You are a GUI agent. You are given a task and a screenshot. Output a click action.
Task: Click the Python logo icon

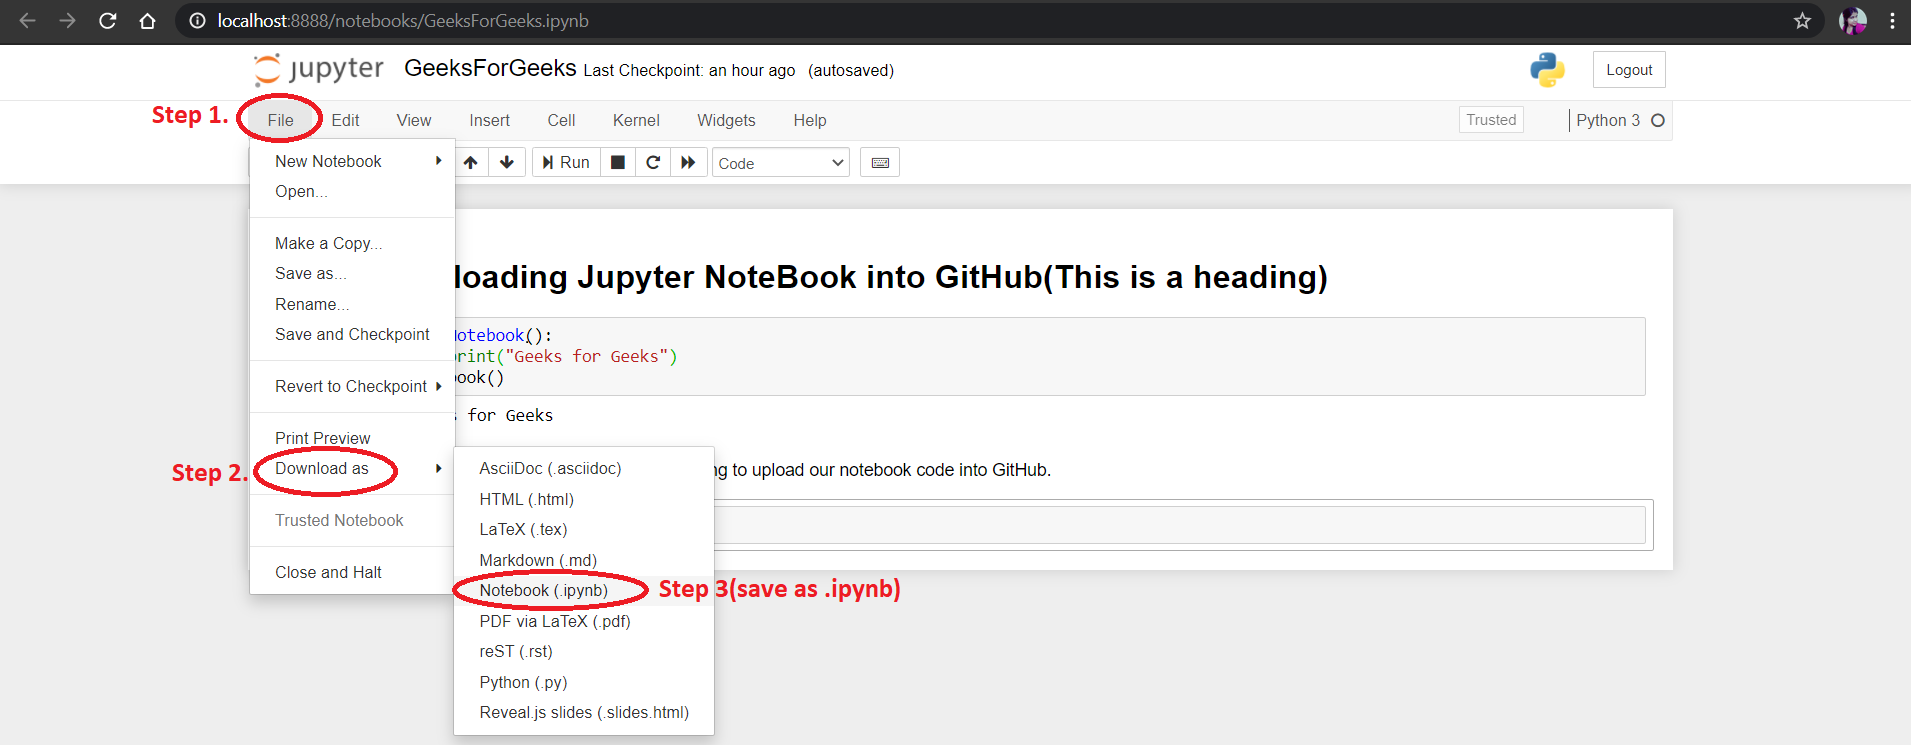tap(1547, 69)
